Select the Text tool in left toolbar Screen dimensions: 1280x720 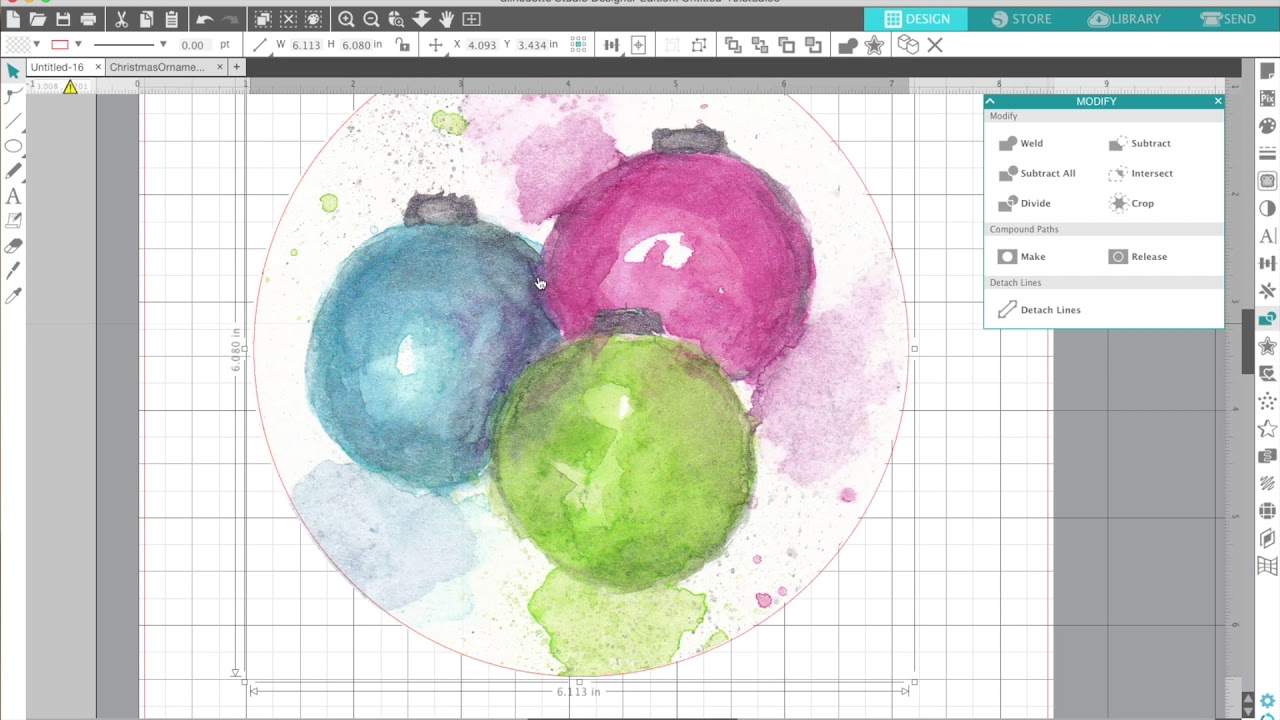[x=13, y=197]
